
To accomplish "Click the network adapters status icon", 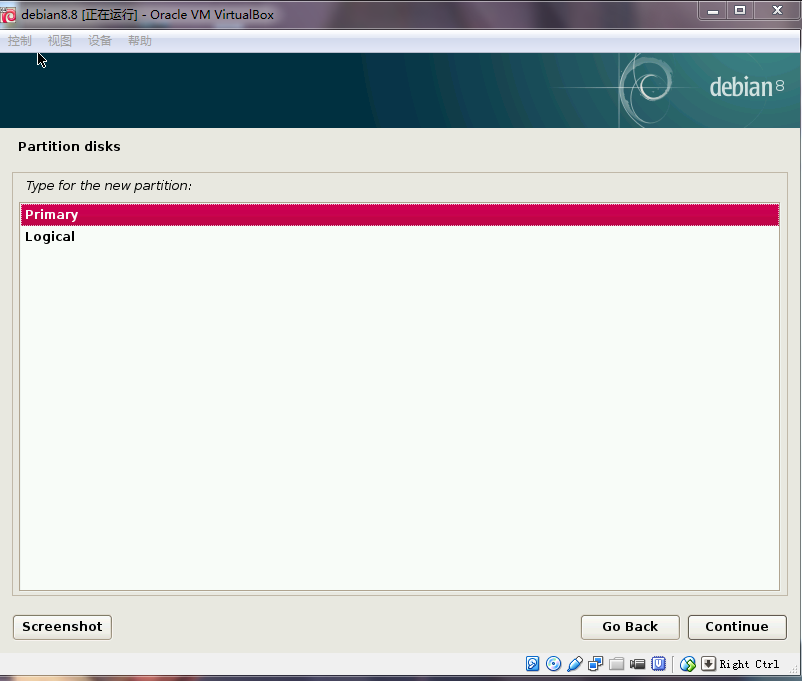I will (x=596, y=664).
